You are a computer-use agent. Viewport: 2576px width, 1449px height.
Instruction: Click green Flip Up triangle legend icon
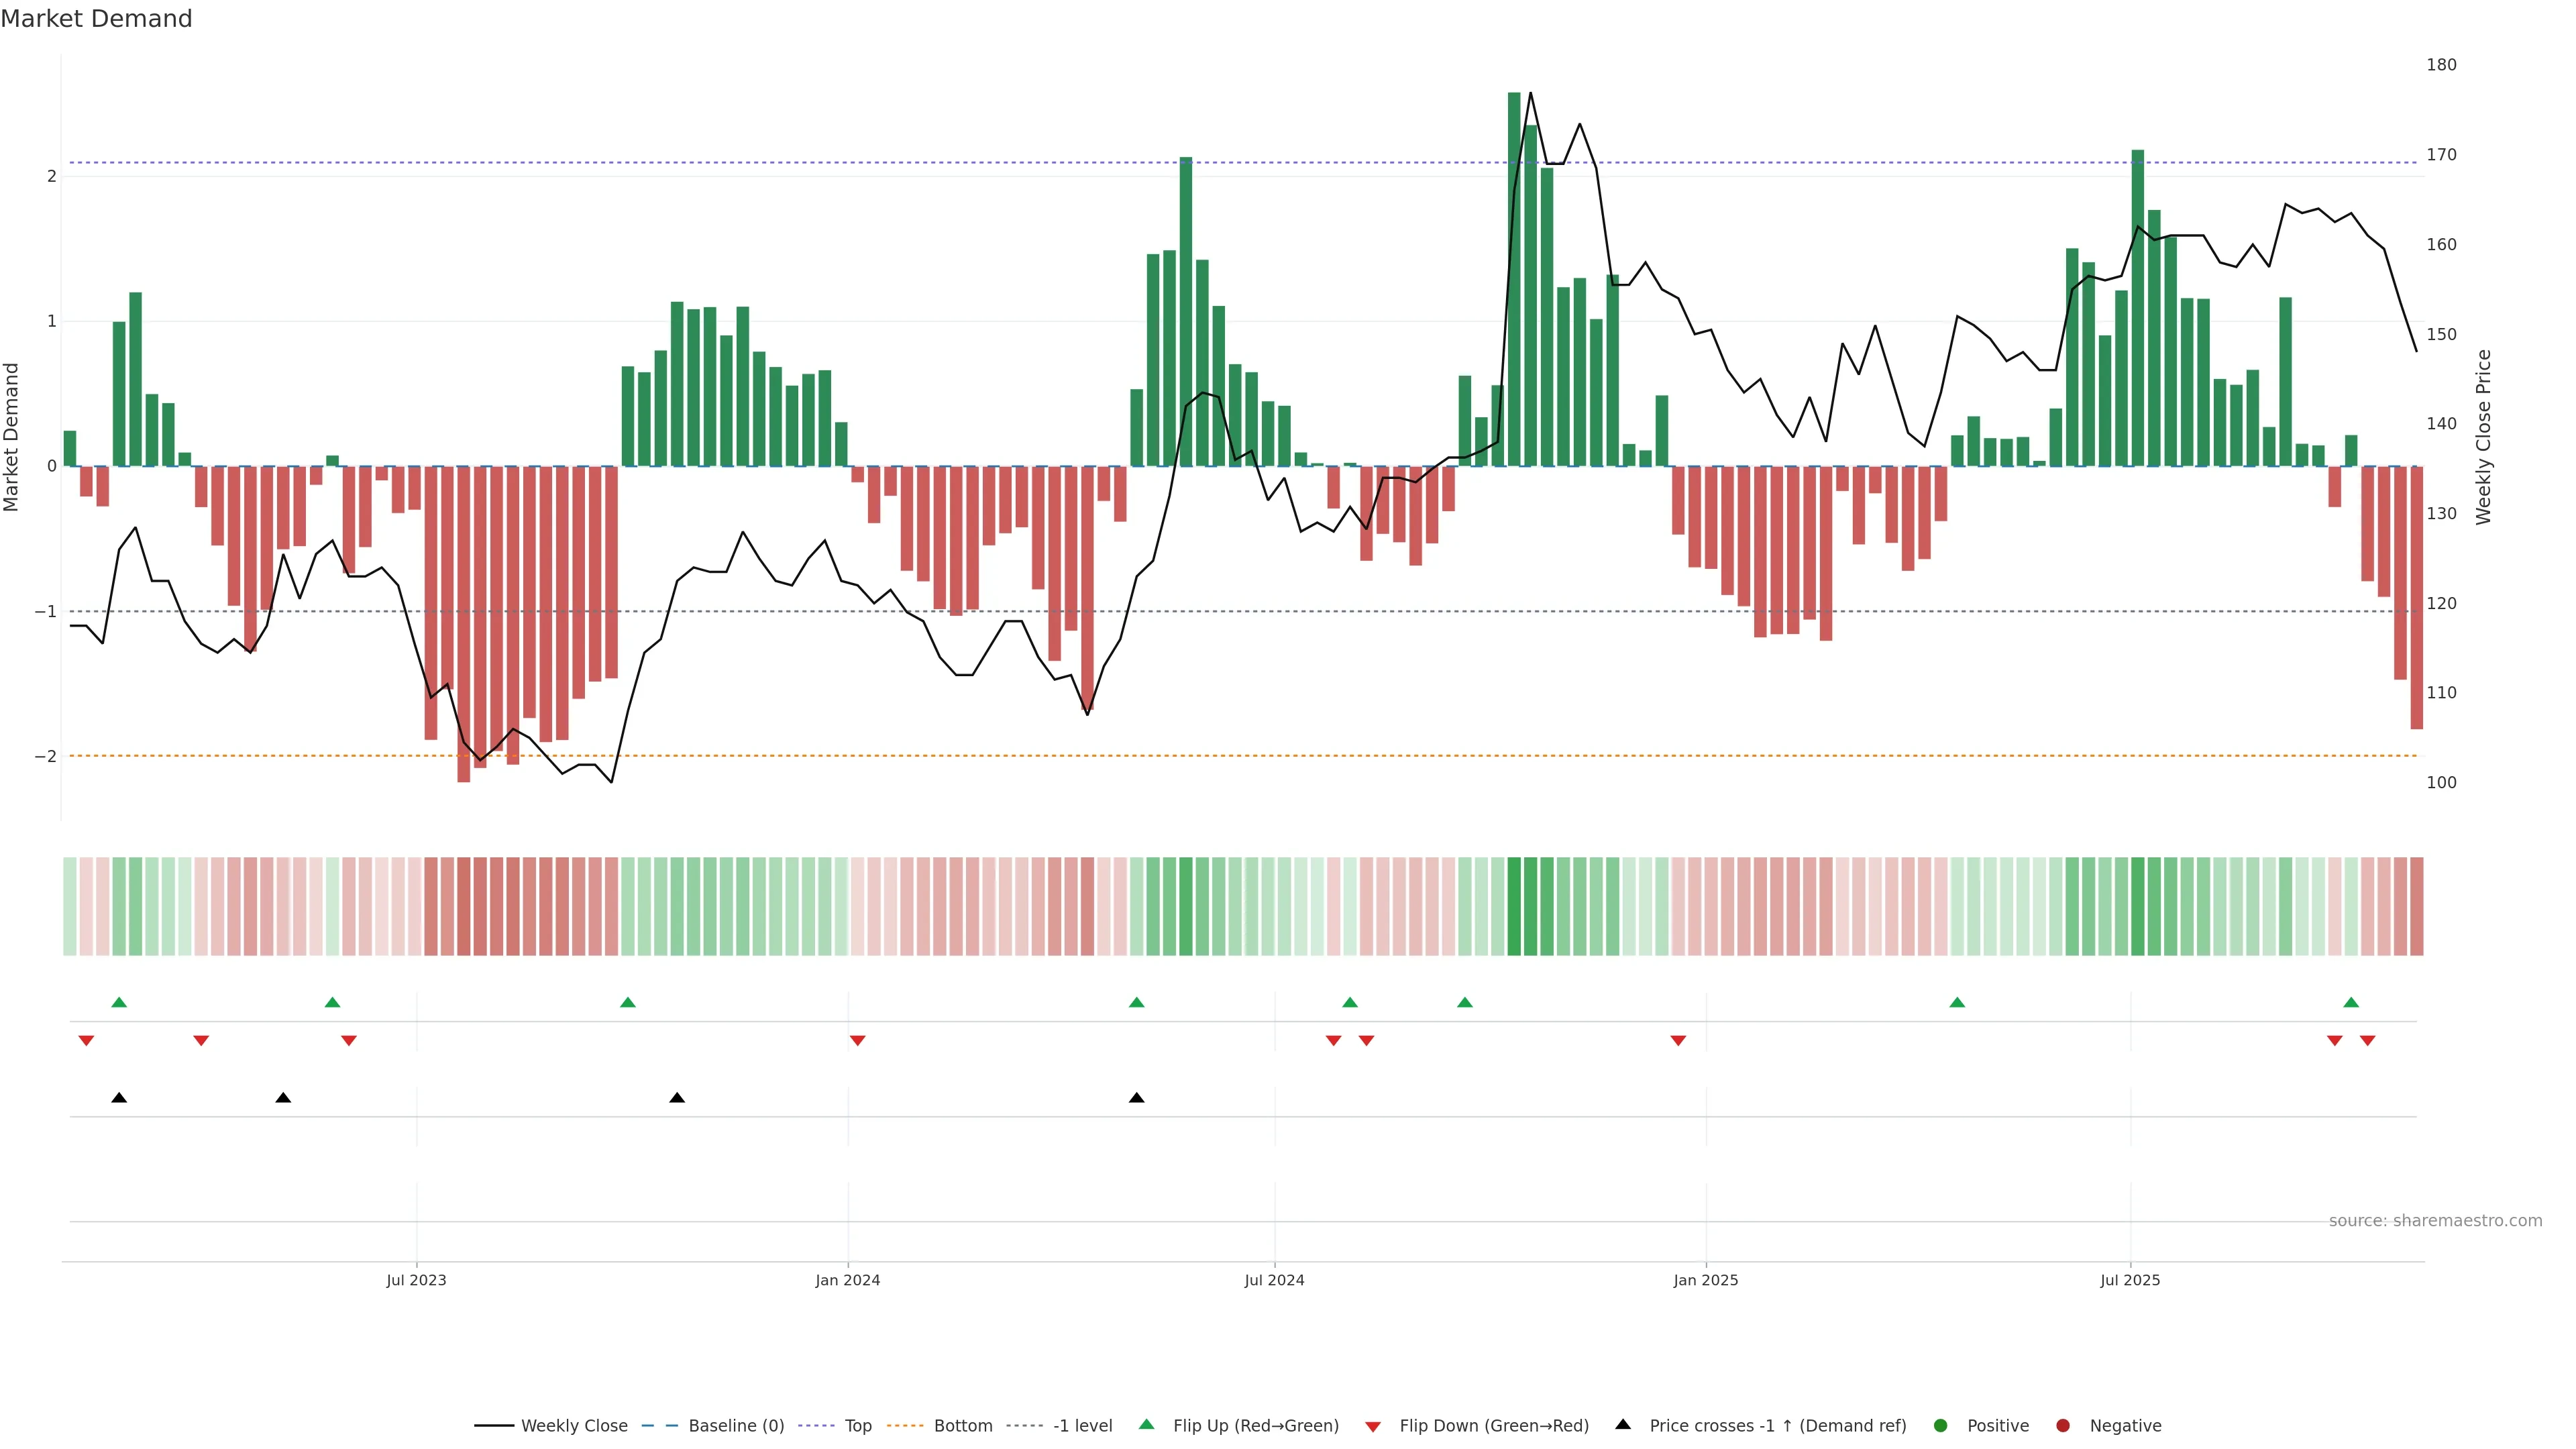tap(1146, 1424)
